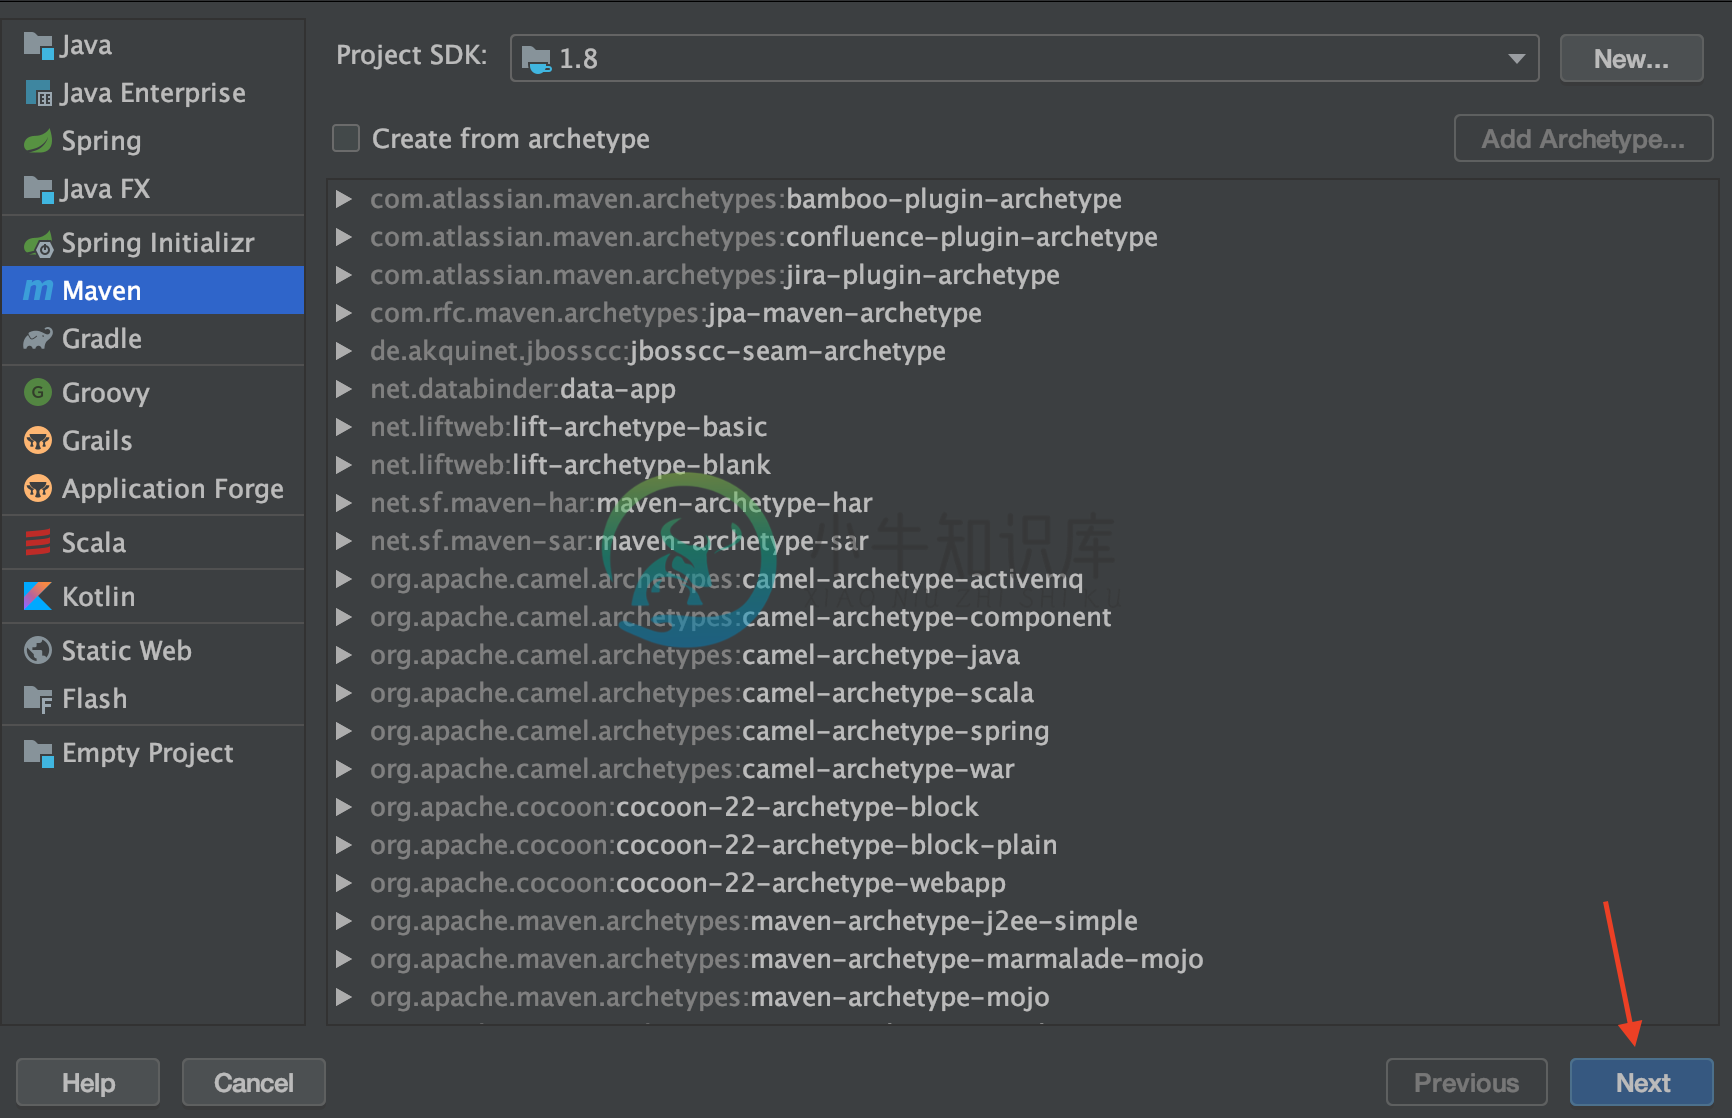1732x1118 pixels.
Task: Click the Java Enterprise icon
Action: 38,93
